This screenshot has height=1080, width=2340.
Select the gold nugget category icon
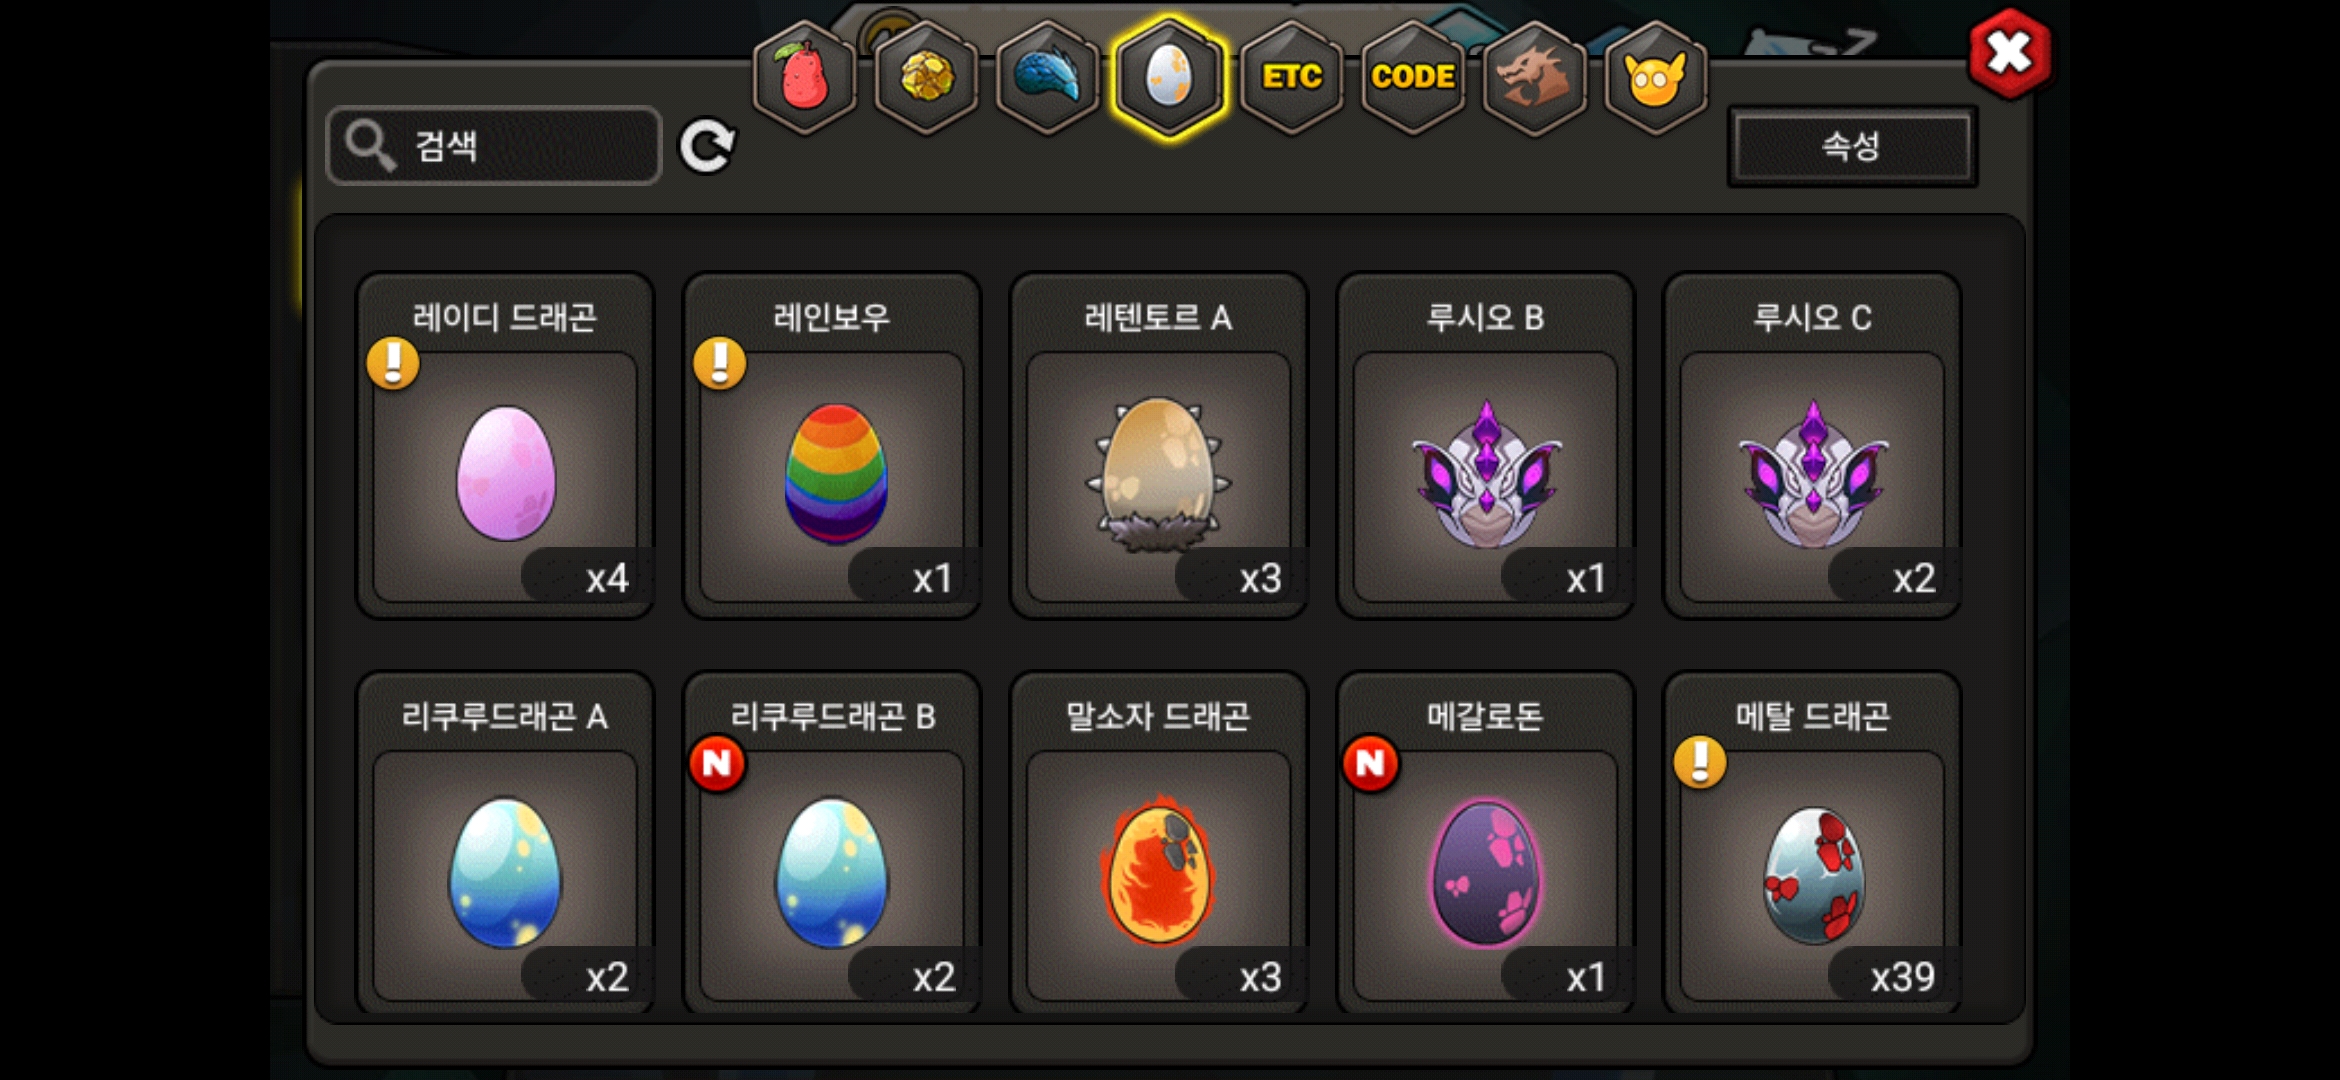pyautogui.click(x=927, y=77)
